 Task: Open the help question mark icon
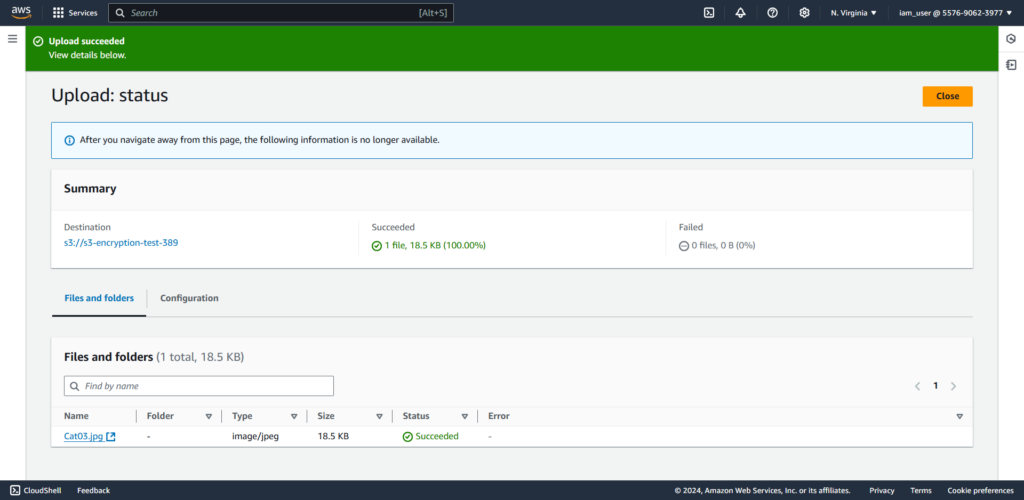click(x=772, y=13)
